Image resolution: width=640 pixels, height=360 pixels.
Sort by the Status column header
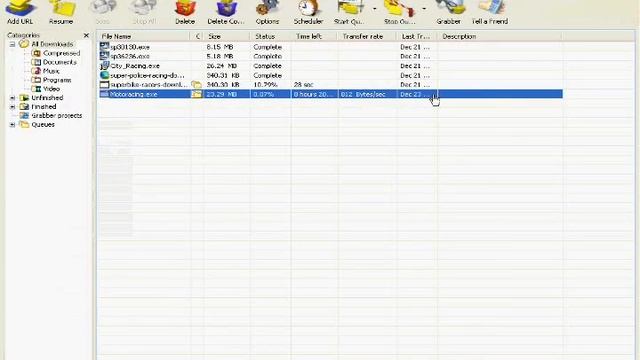pos(271,36)
